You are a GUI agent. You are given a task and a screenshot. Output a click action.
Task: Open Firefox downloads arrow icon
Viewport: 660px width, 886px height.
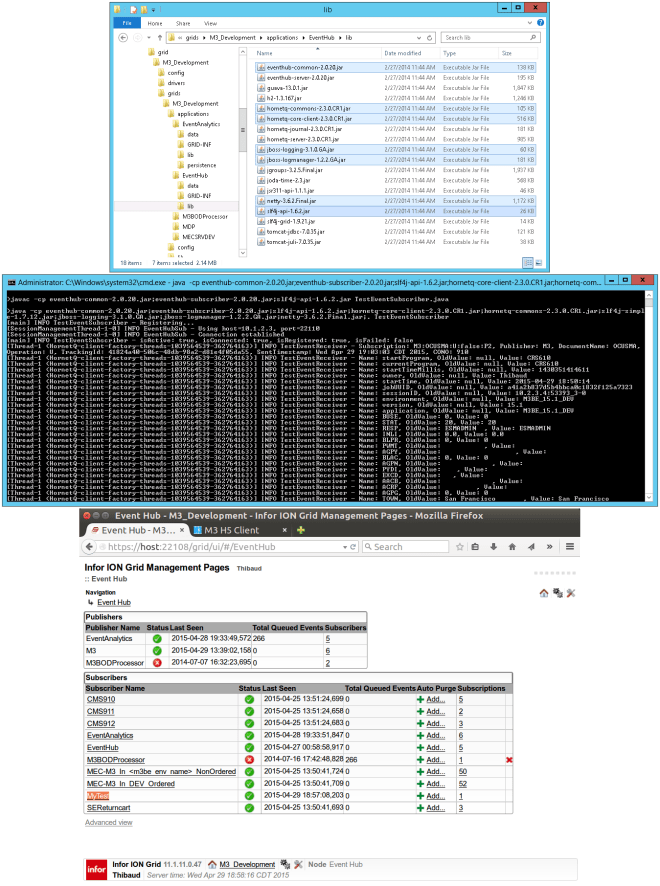(x=493, y=546)
